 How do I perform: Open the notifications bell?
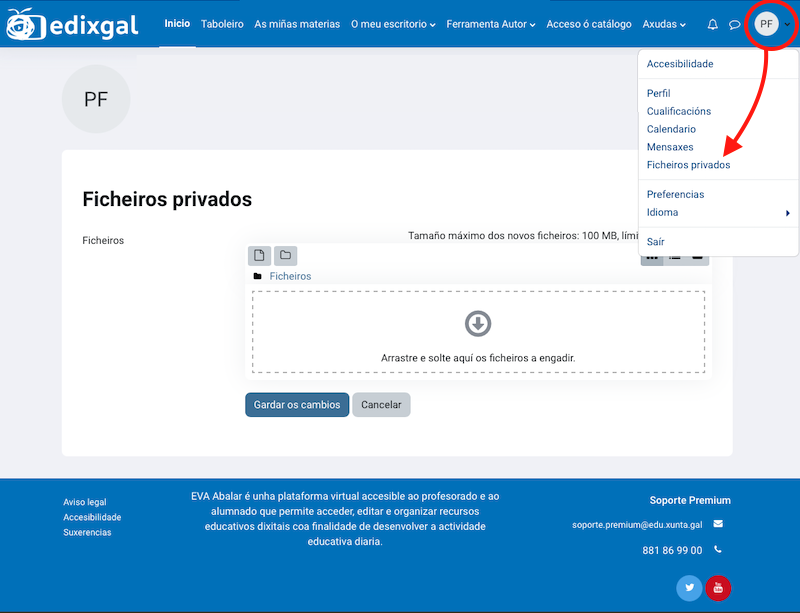click(713, 24)
